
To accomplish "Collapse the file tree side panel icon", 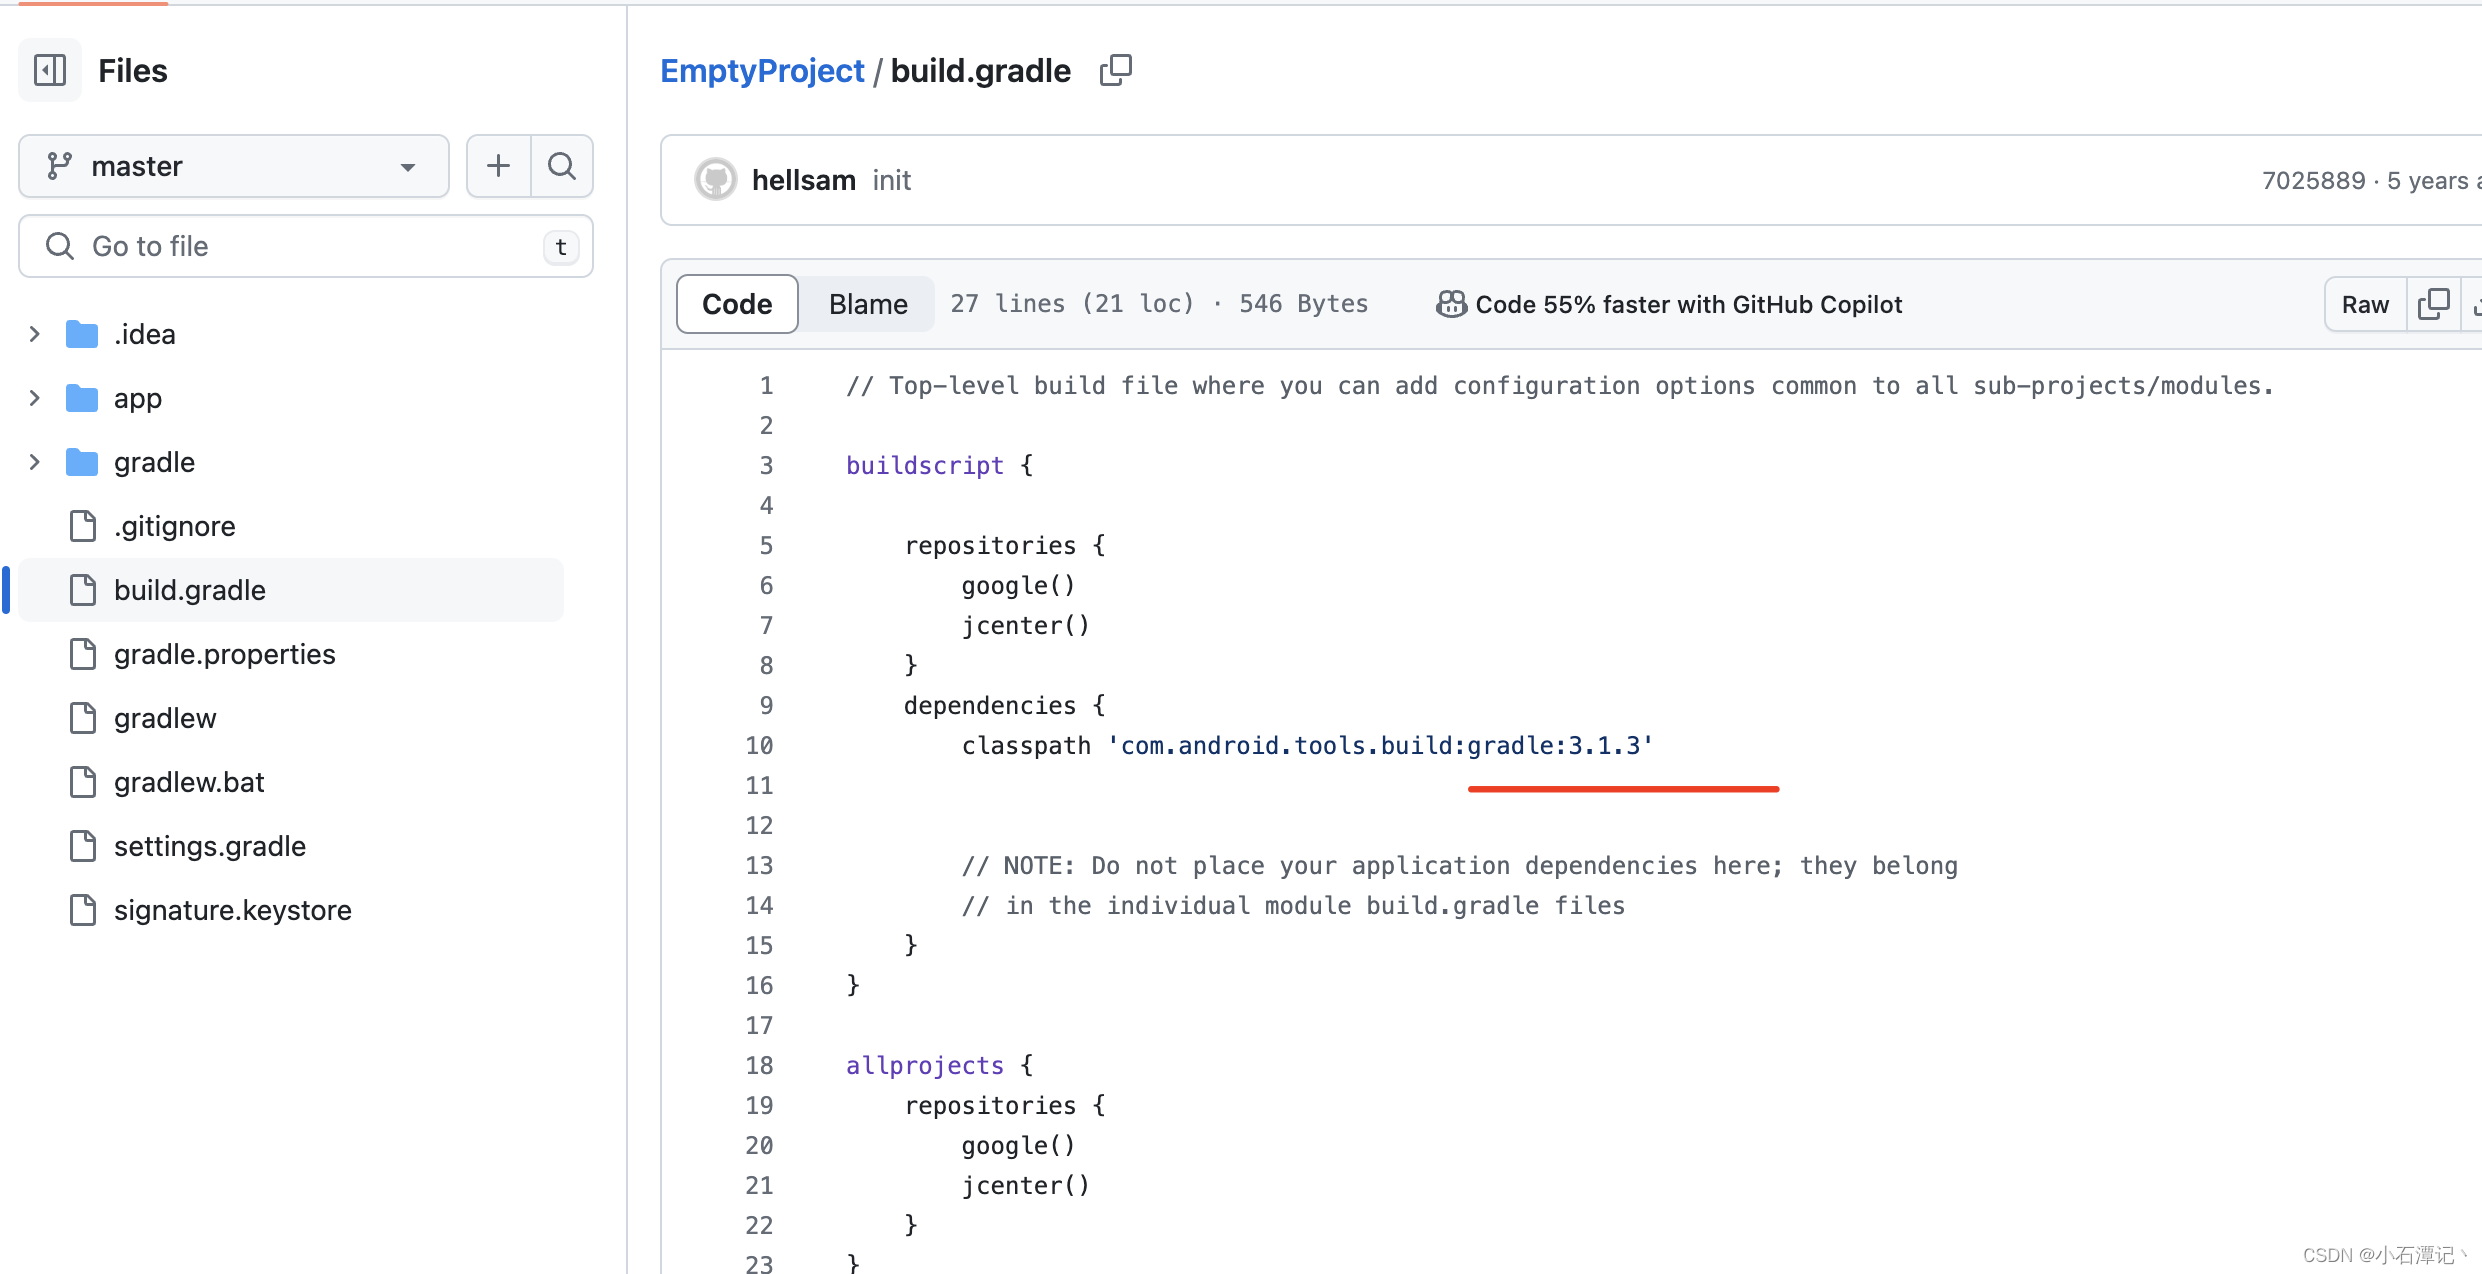I will coord(50,70).
